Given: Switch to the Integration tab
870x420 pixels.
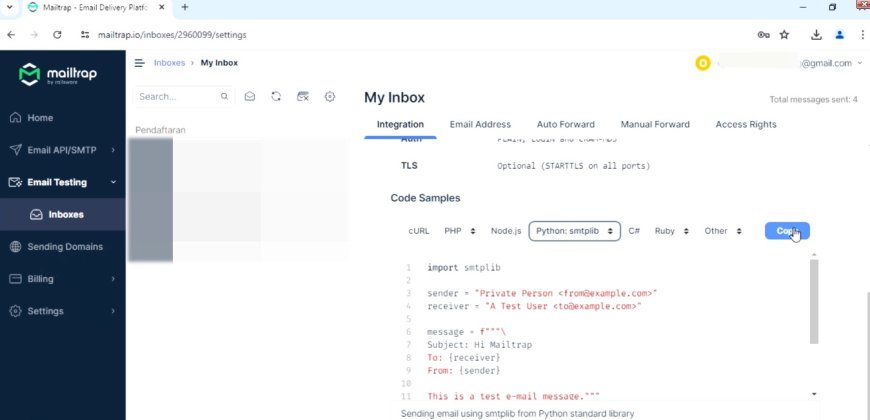Looking at the screenshot, I should click(400, 125).
